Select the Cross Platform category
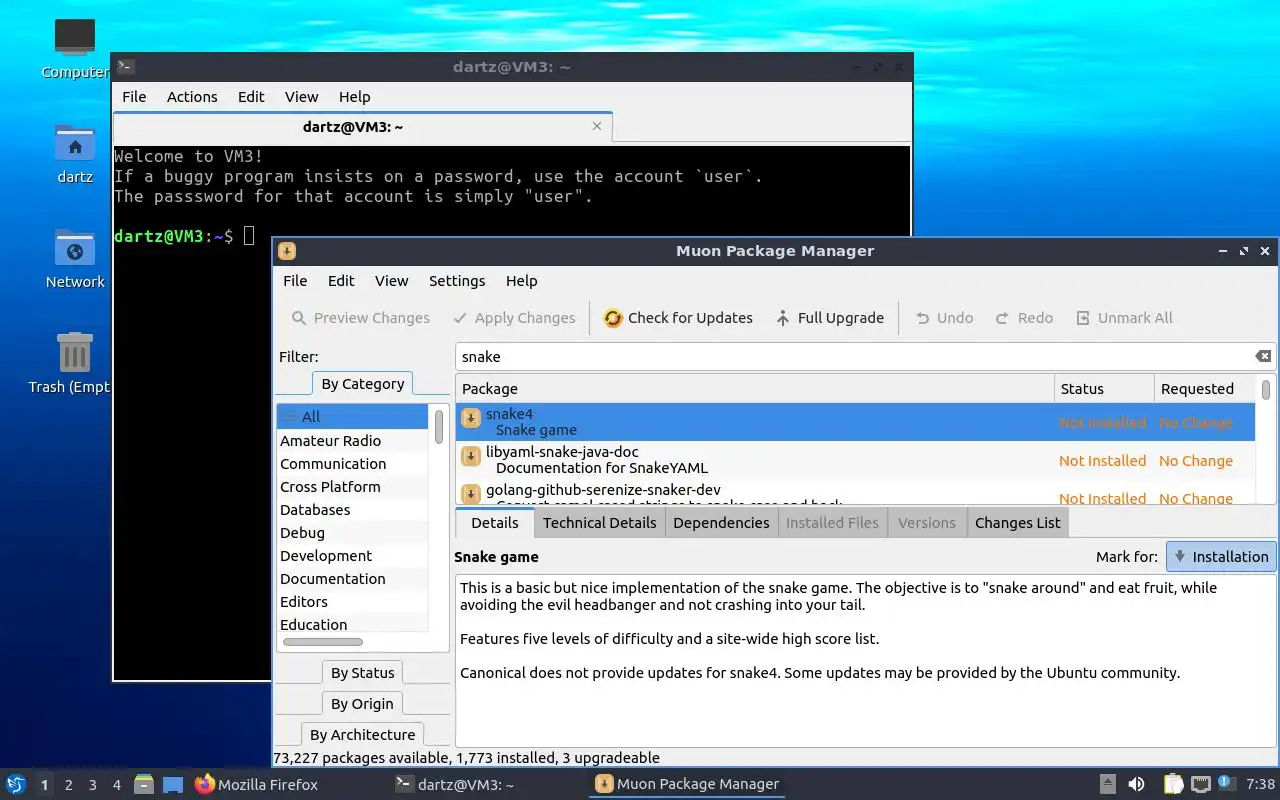 pos(352,487)
